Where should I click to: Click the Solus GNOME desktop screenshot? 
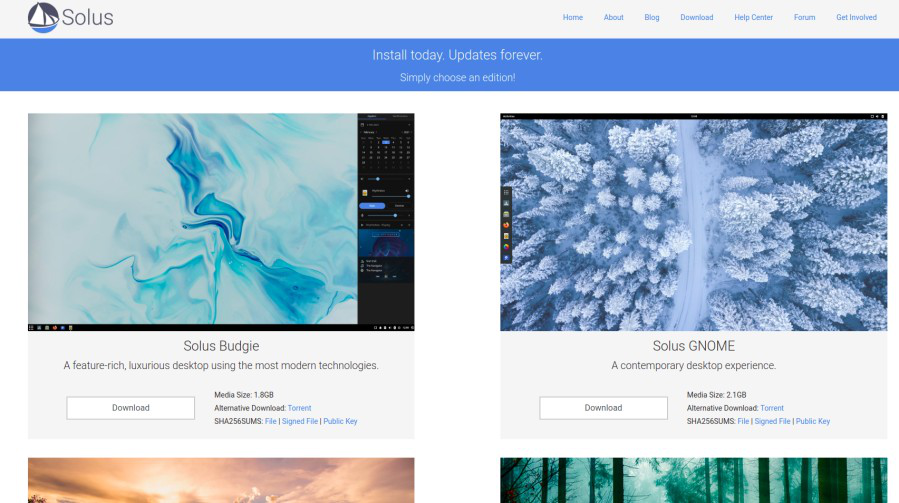pos(694,222)
